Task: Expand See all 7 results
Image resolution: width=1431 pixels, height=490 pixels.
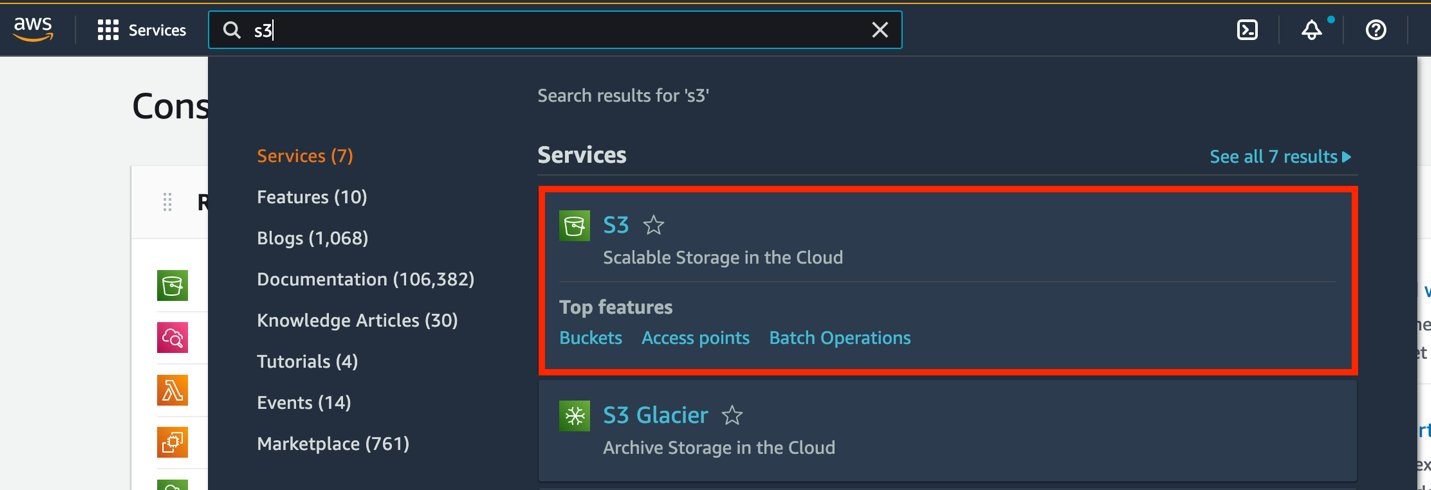Action: [1280, 157]
